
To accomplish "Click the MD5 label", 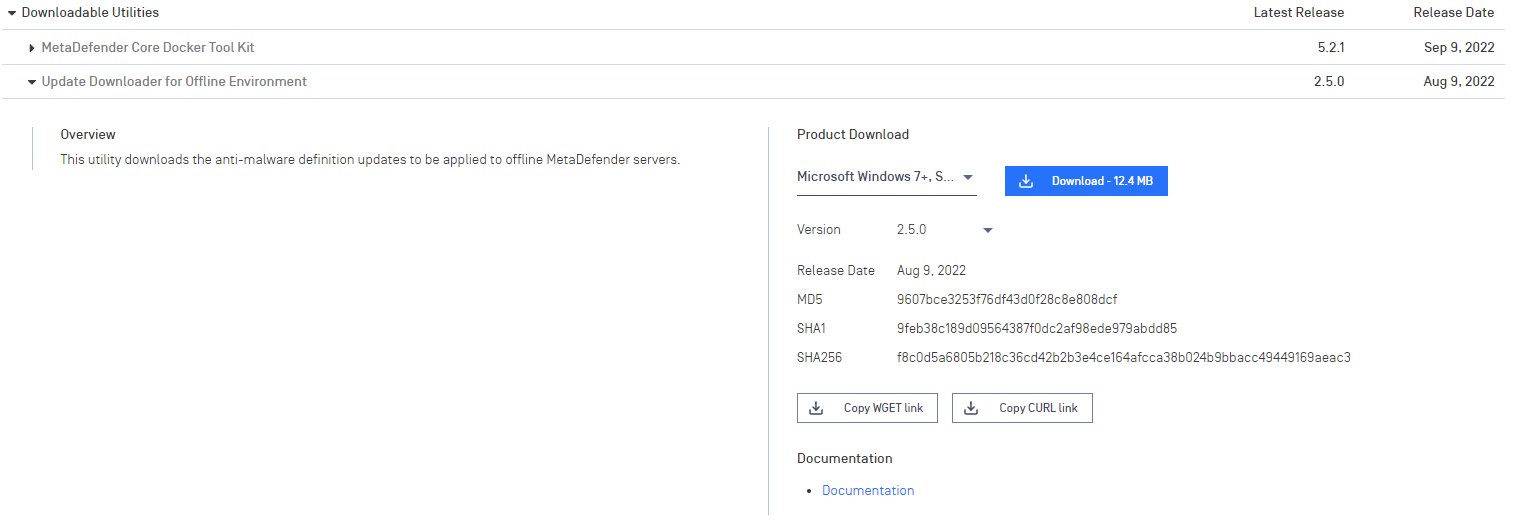I will coord(809,299).
